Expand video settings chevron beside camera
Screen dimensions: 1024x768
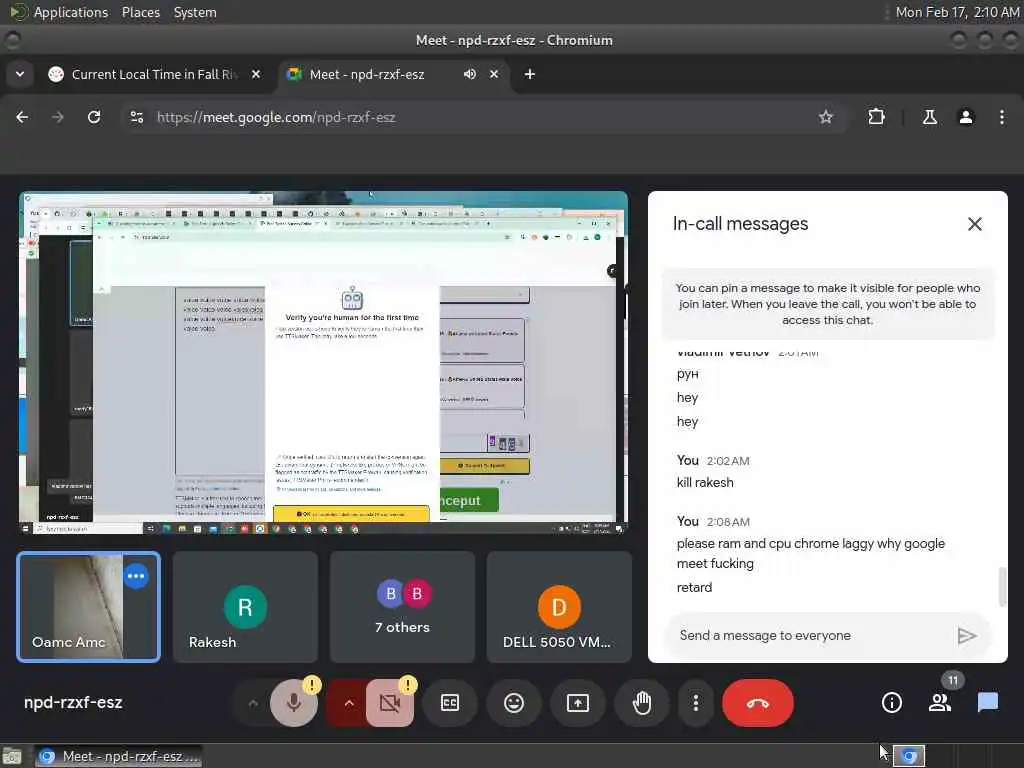coord(349,703)
